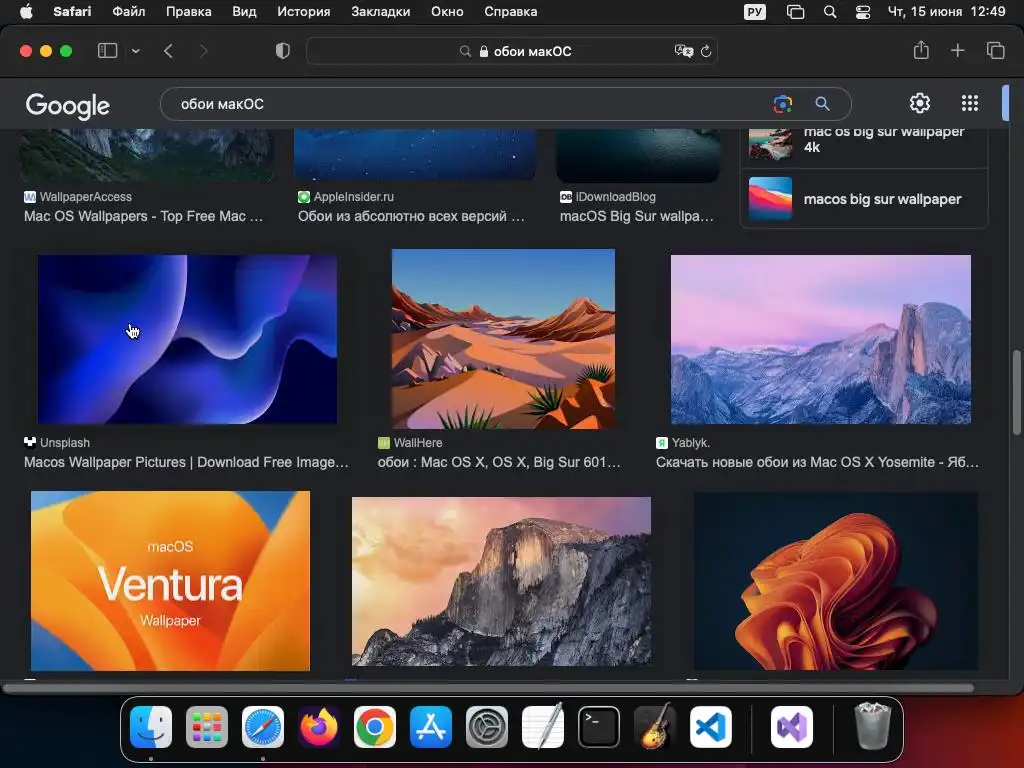Click the magnifier search button
Screen dimensions: 1024x768
click(x=822, y=103)
